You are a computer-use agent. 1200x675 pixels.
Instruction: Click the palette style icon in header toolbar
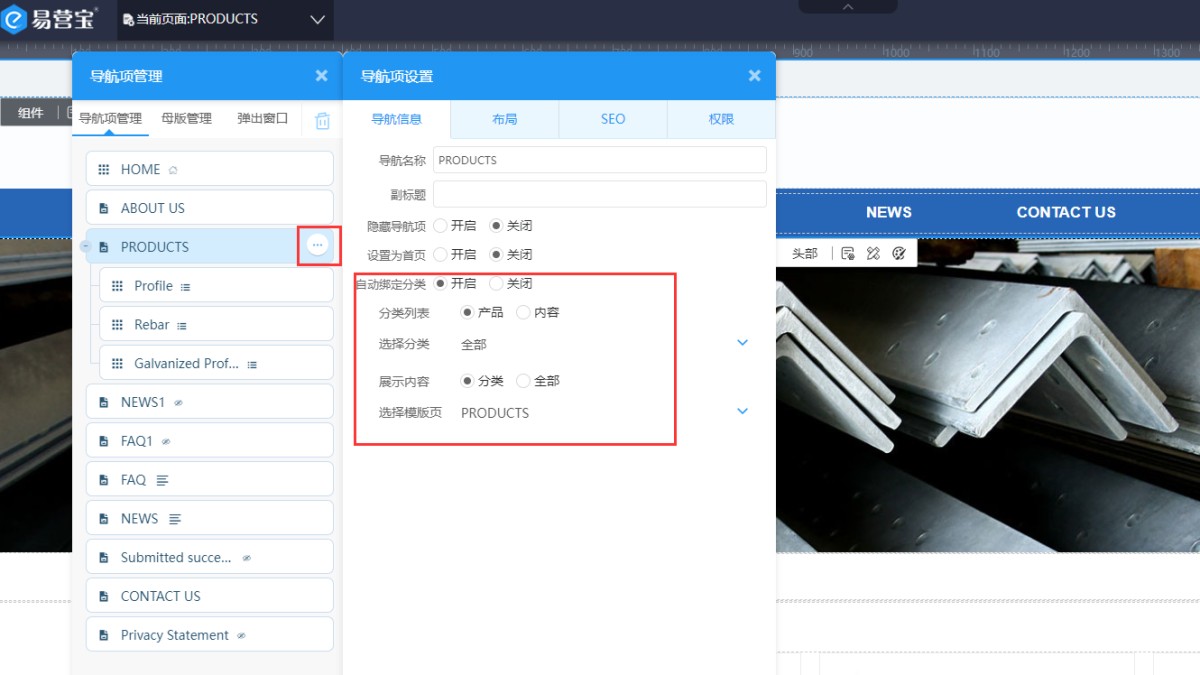tap(898, 254)
